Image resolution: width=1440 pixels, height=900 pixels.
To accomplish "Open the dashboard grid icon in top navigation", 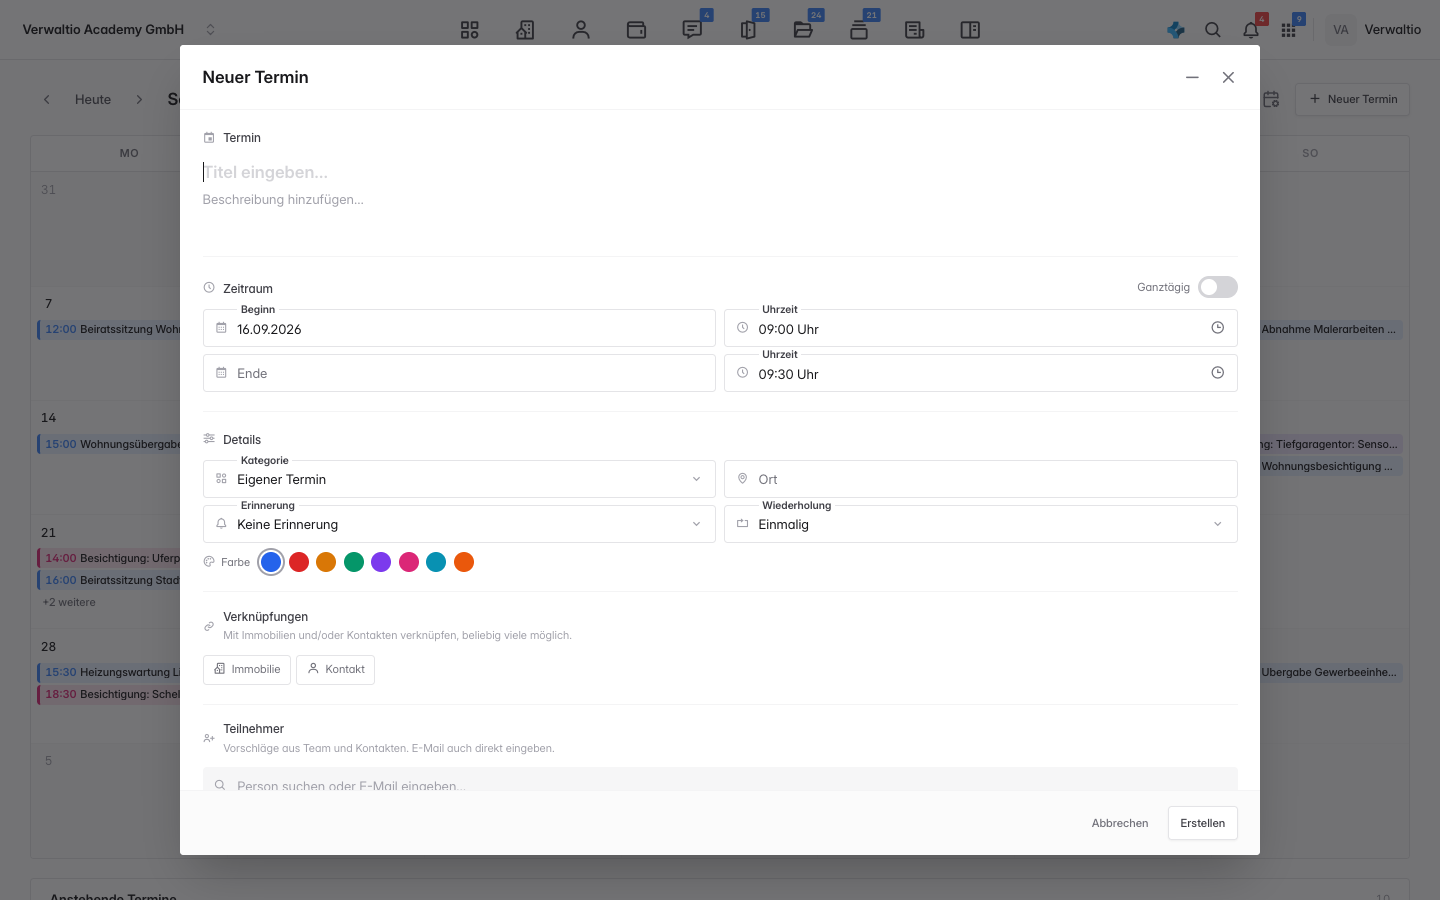I will click(x=469, y=30).
